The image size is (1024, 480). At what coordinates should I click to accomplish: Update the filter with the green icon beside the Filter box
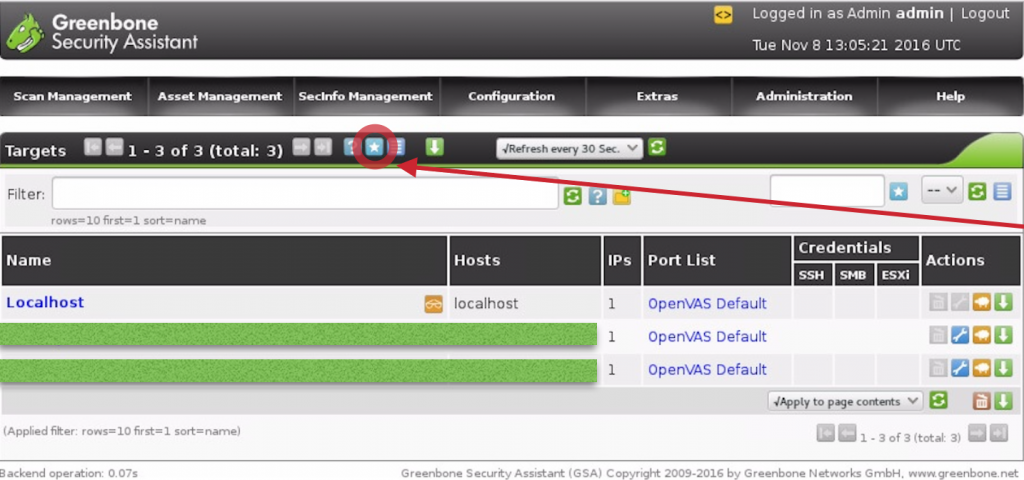pyautogui.click(x=572, y=196)
